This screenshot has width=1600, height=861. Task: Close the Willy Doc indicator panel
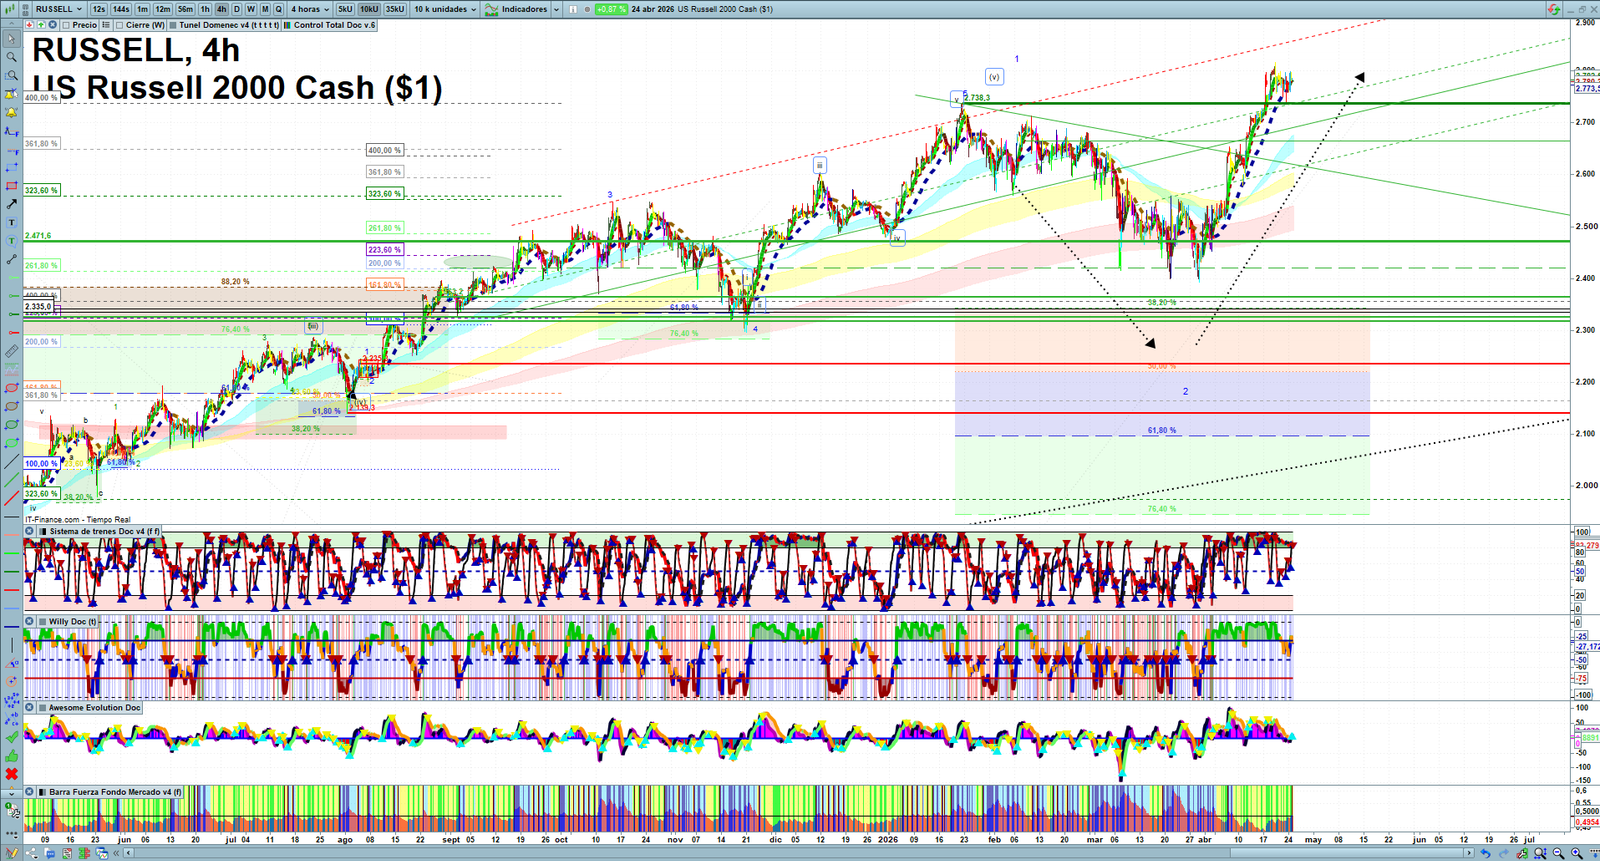click(x=30, y=622)
